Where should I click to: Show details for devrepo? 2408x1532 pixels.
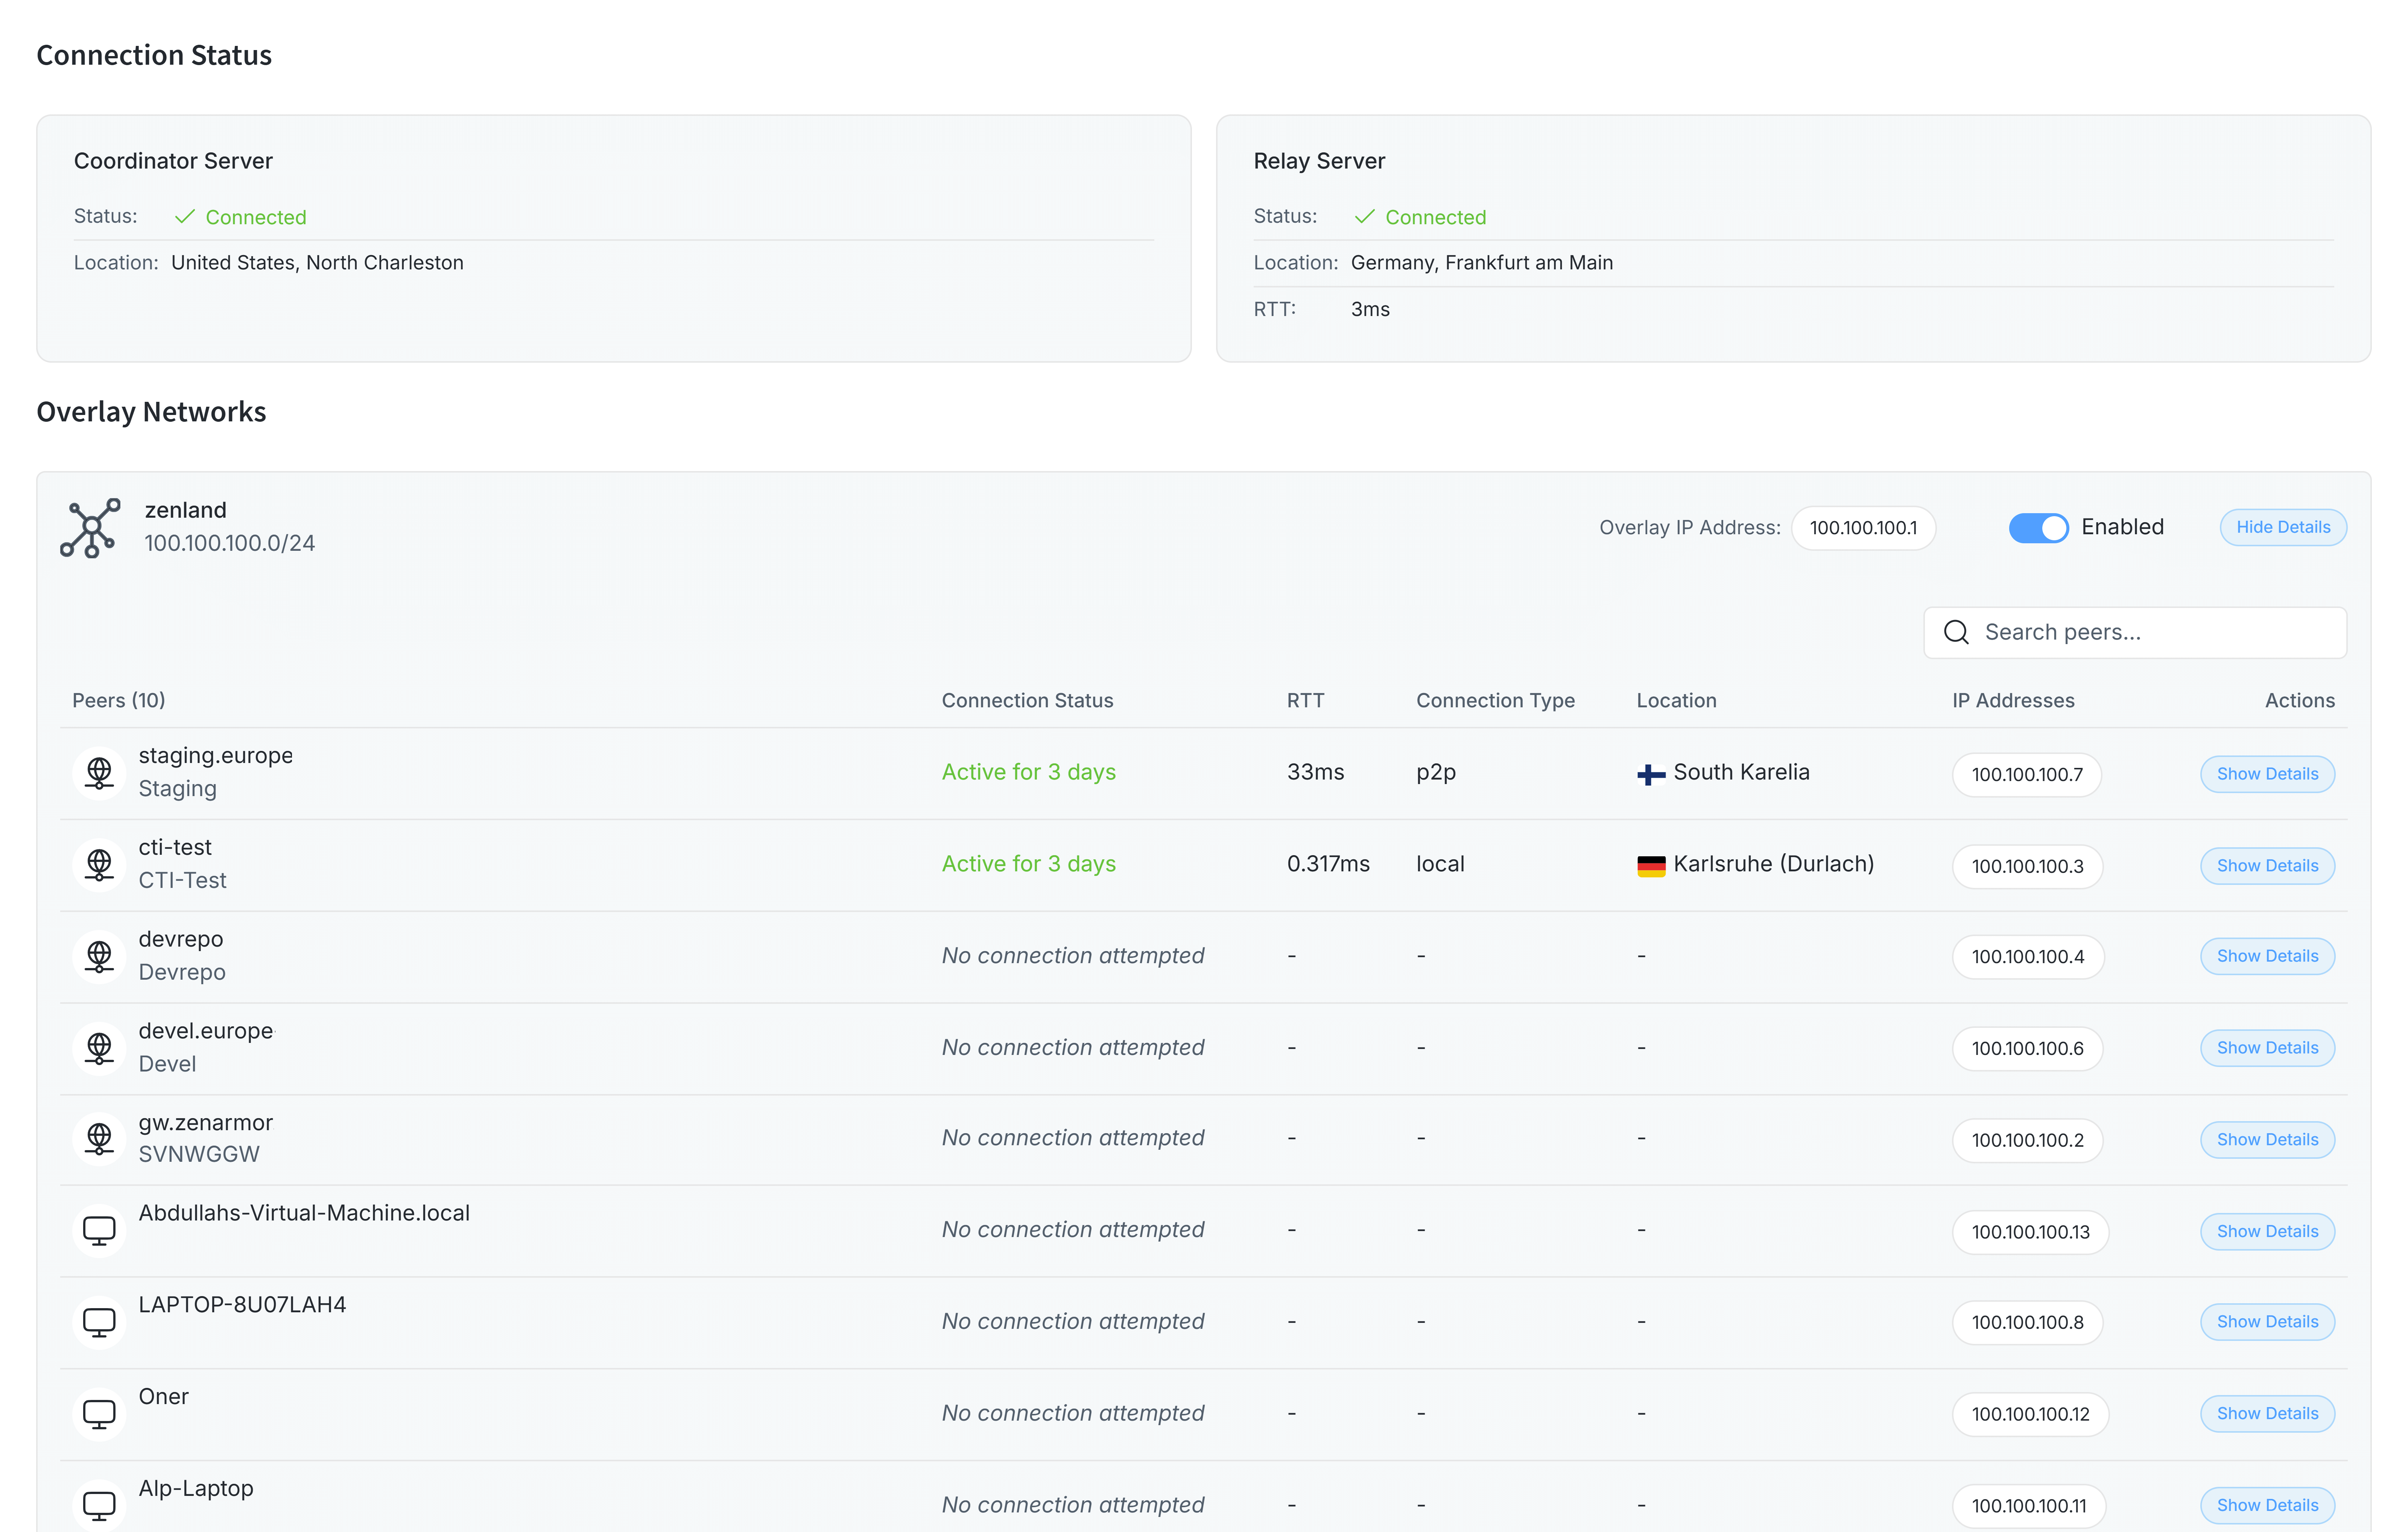tap(2267, 956)
